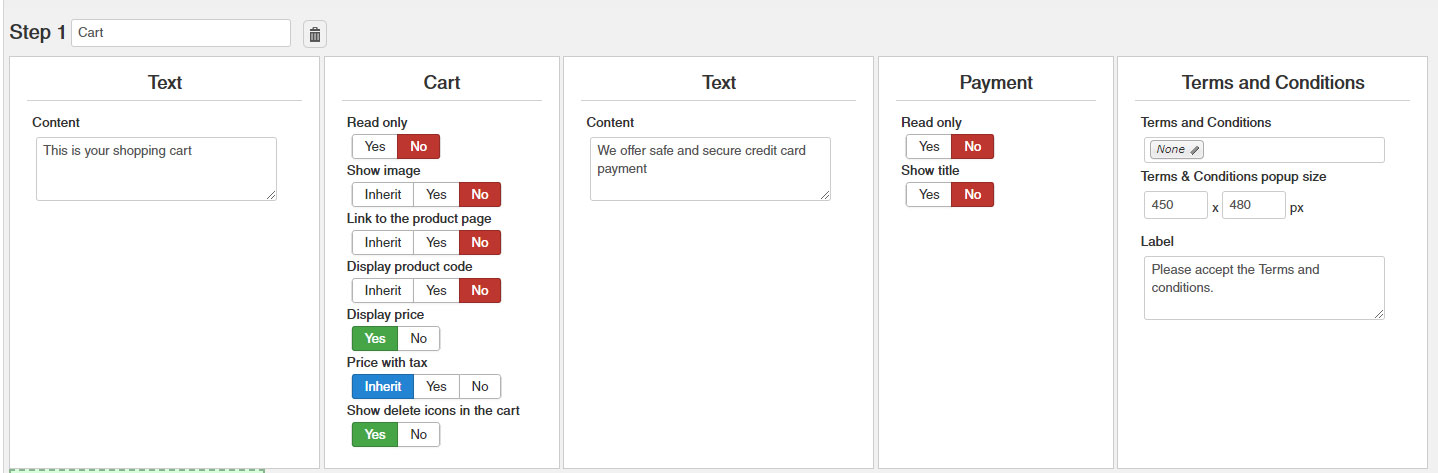Click the shopping cart text content box

point(156,169)
